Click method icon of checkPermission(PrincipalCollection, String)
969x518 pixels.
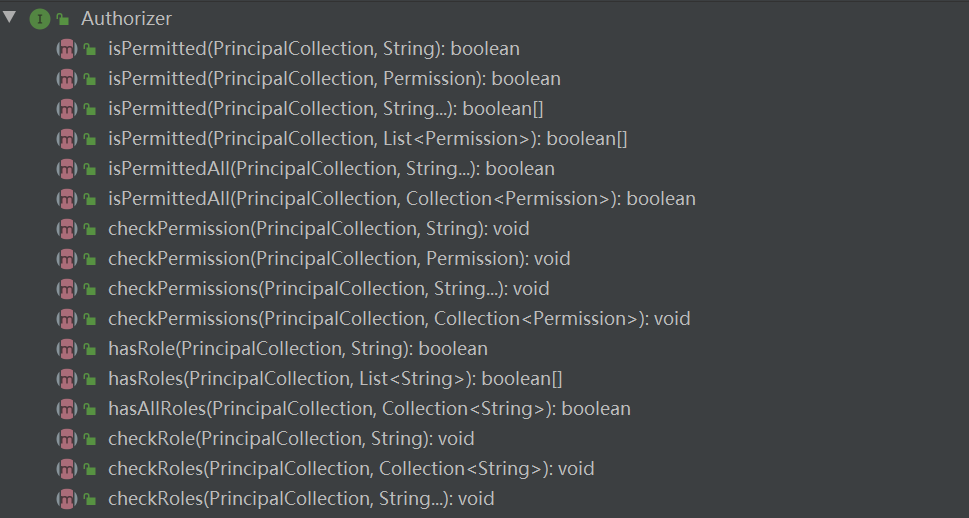[67, 228]
